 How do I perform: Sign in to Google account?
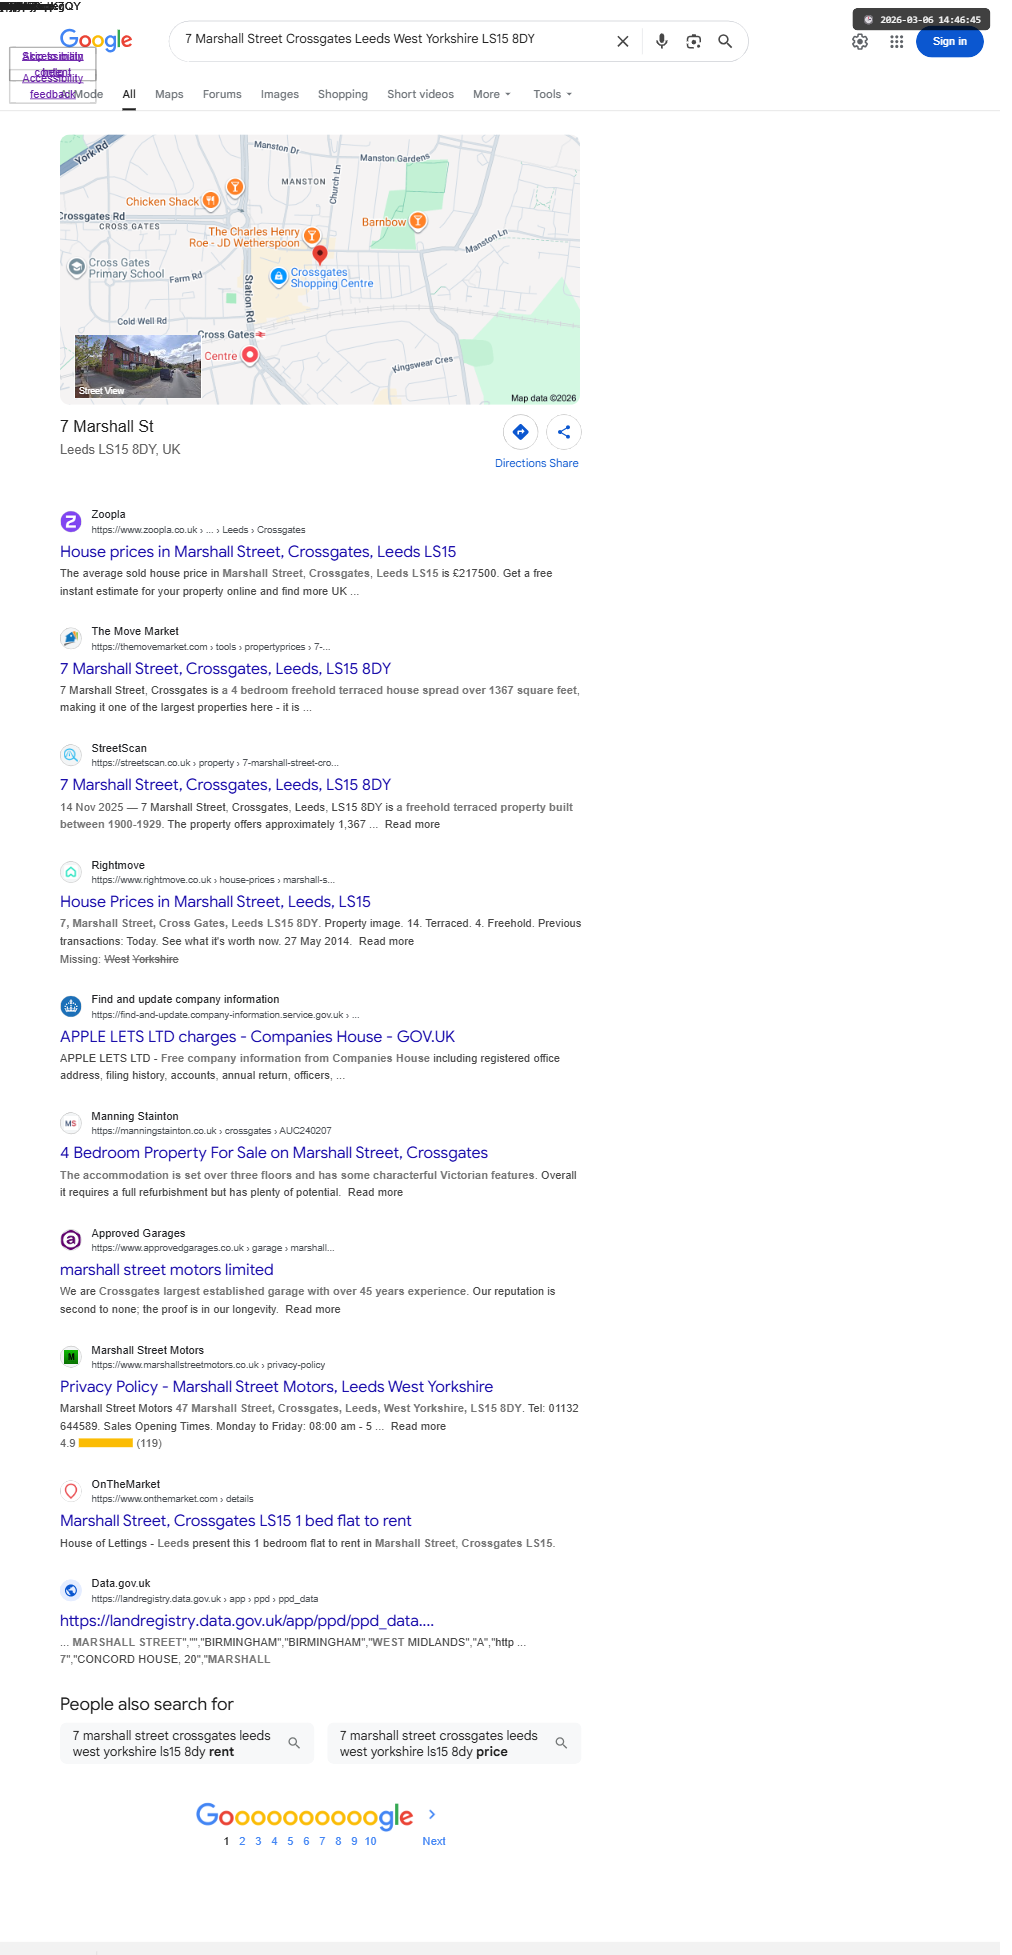point(950,42)
